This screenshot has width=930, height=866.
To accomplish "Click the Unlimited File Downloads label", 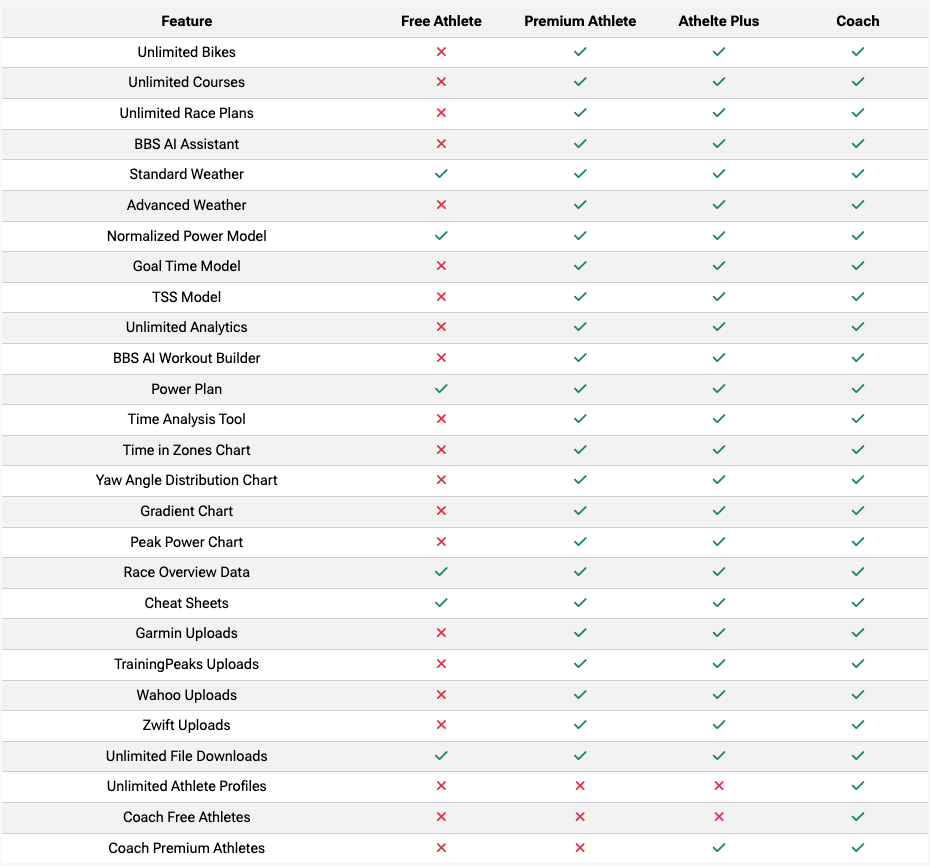I will (x=187, y=756).
